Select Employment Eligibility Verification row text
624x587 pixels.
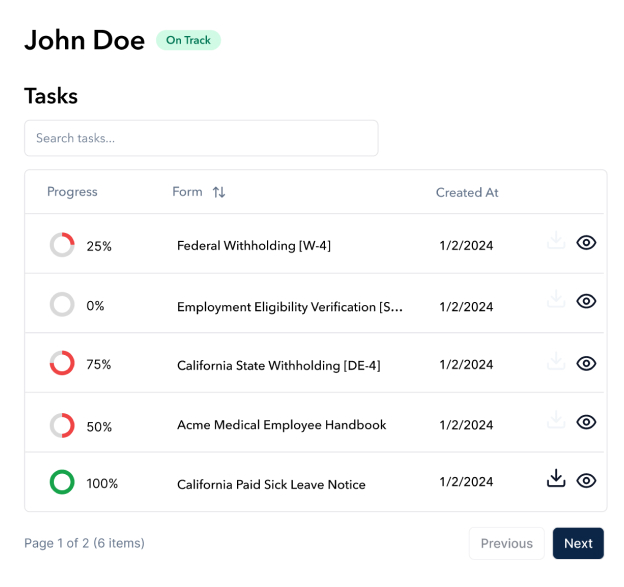290,307
